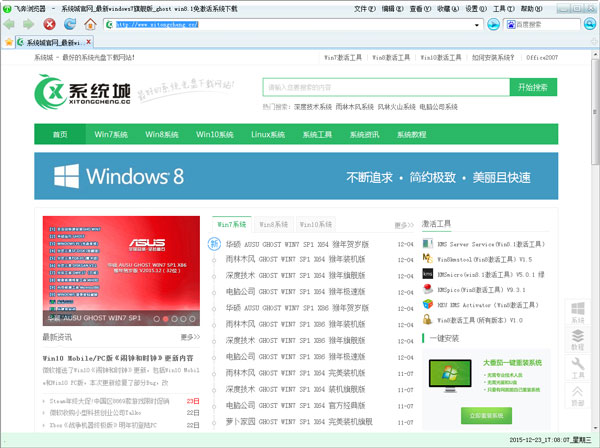
Task: Select the first slideshow dot indicator
Action: tap(157, 318)
